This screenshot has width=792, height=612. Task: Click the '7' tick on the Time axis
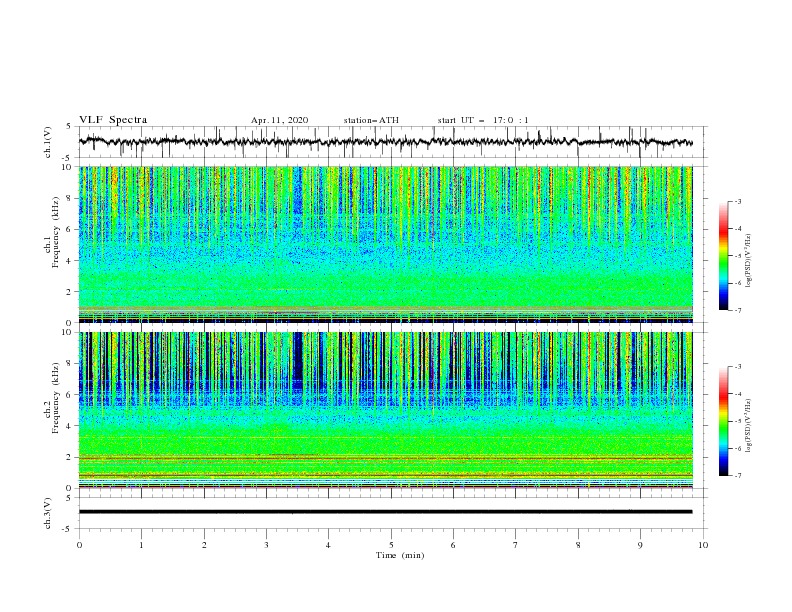516,545
